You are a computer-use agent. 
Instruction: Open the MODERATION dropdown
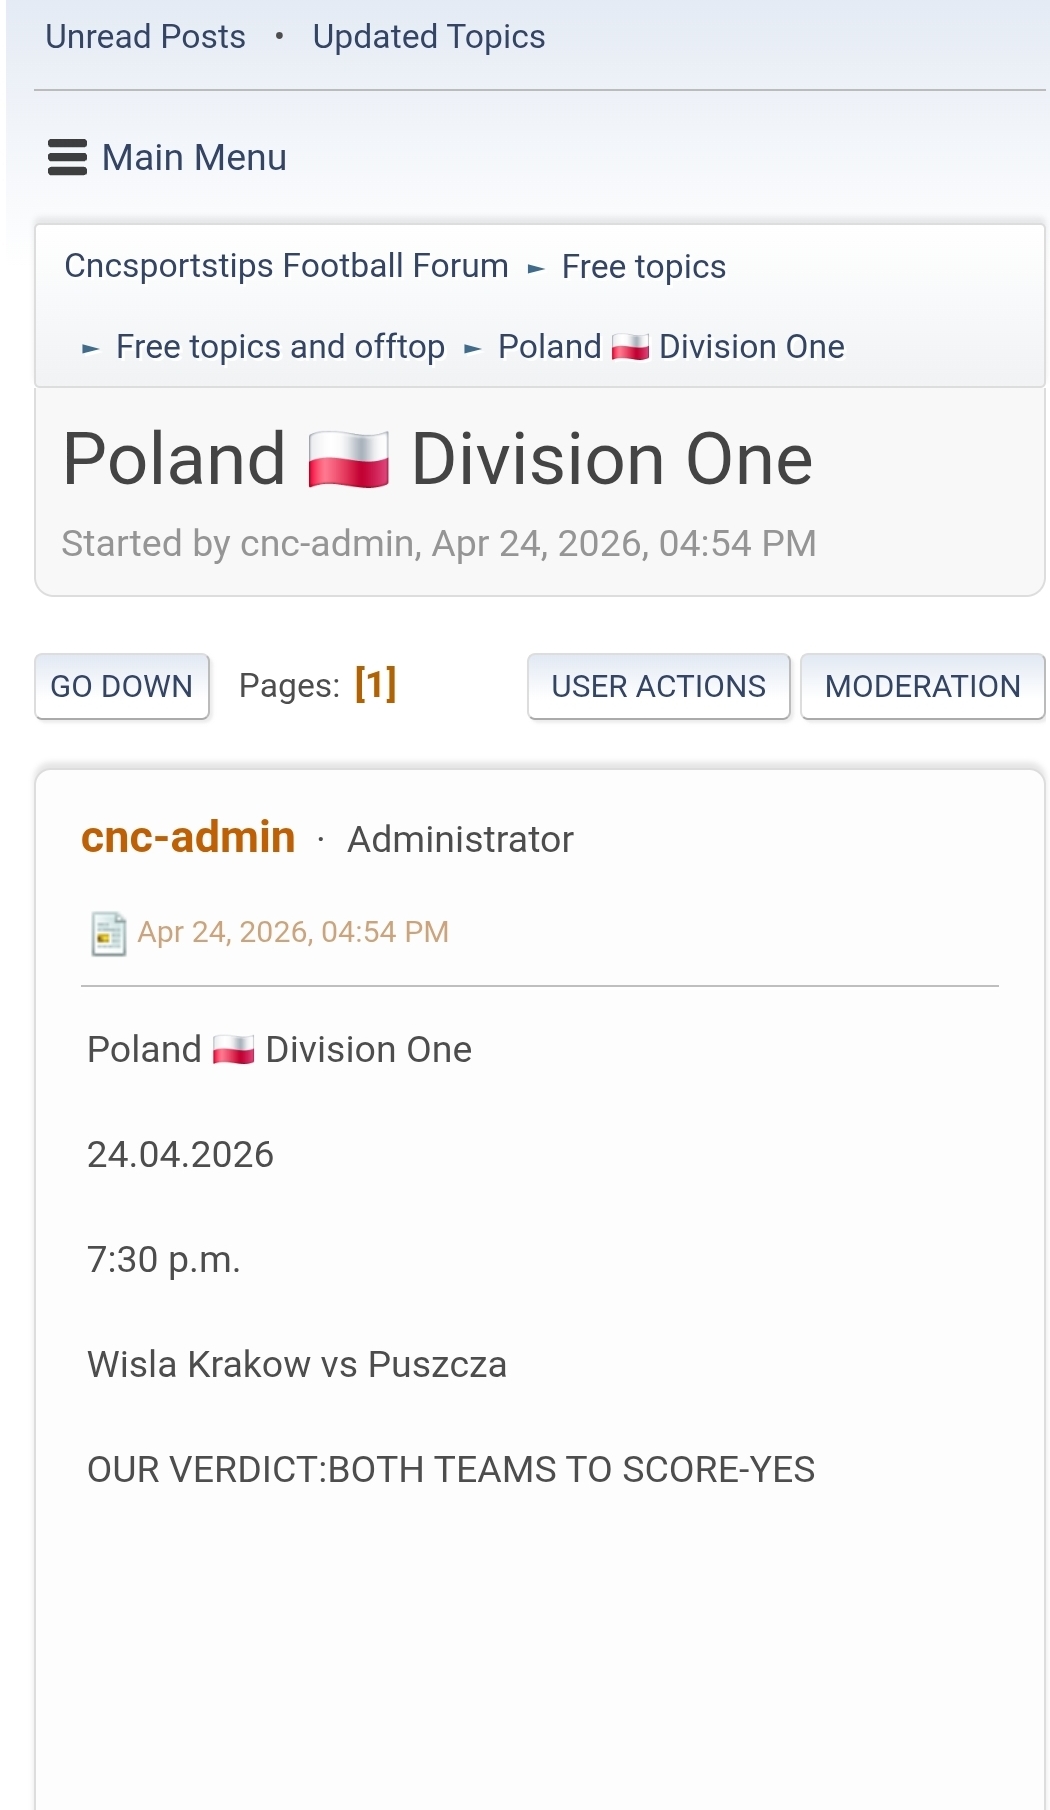pyautogui.click(x=922, y=686)
